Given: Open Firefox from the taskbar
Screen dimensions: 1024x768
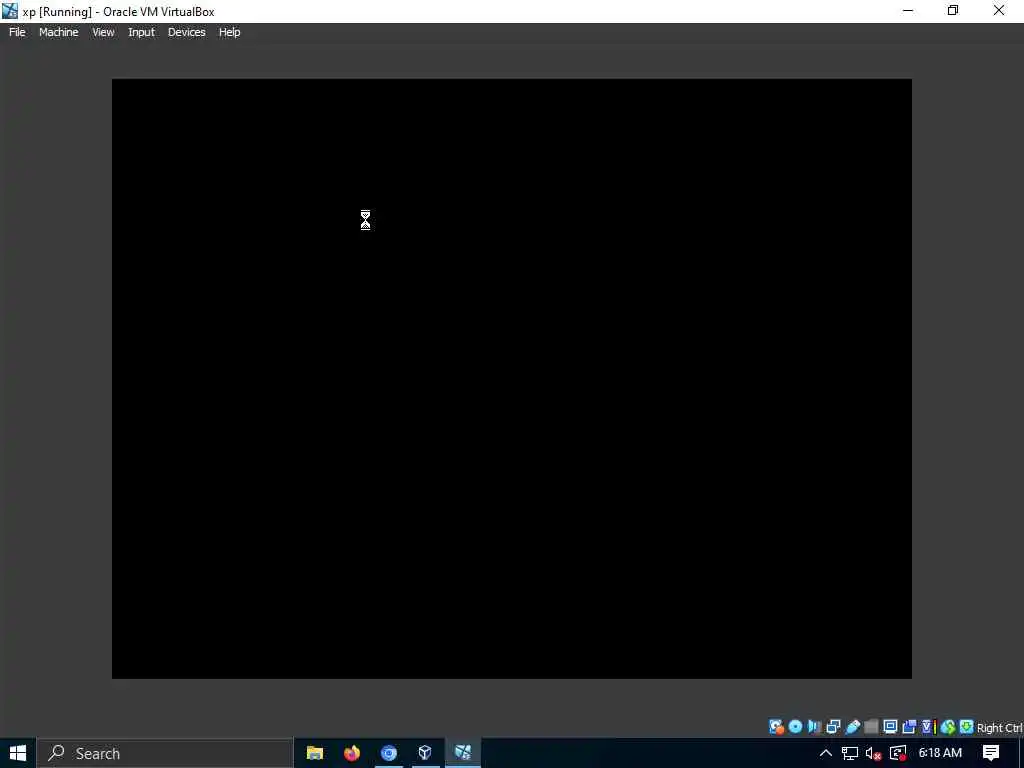Looking at the screenshot, I should pyautogui.click(x=352, y=753).
